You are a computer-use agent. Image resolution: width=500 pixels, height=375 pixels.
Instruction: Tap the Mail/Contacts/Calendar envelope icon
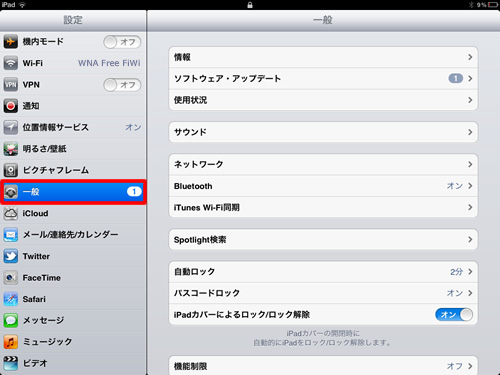click(x=11, y=235)
